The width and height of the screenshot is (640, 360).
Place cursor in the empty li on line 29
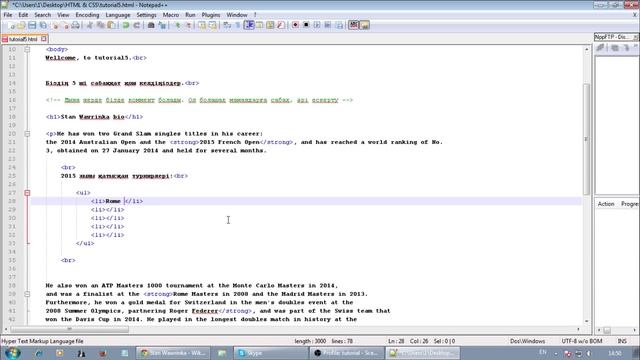pyautogui.click(x=106, y=210)
